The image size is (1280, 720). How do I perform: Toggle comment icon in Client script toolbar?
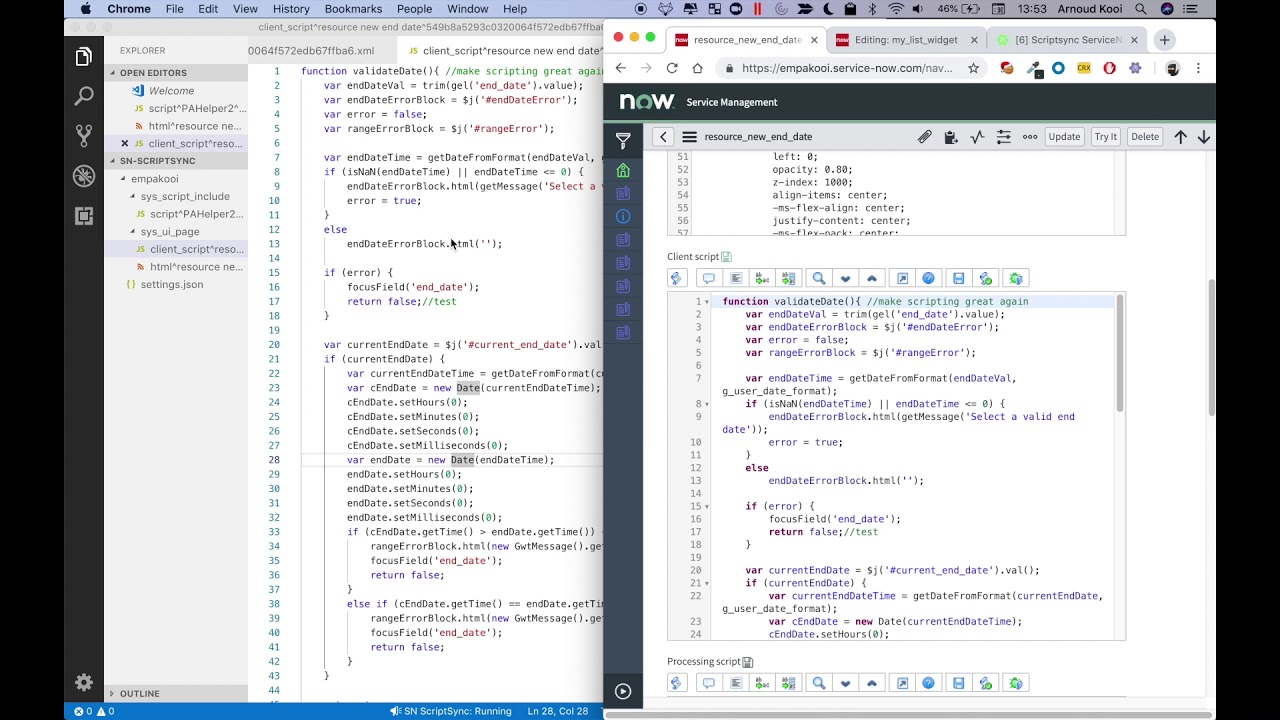point(708,278)
